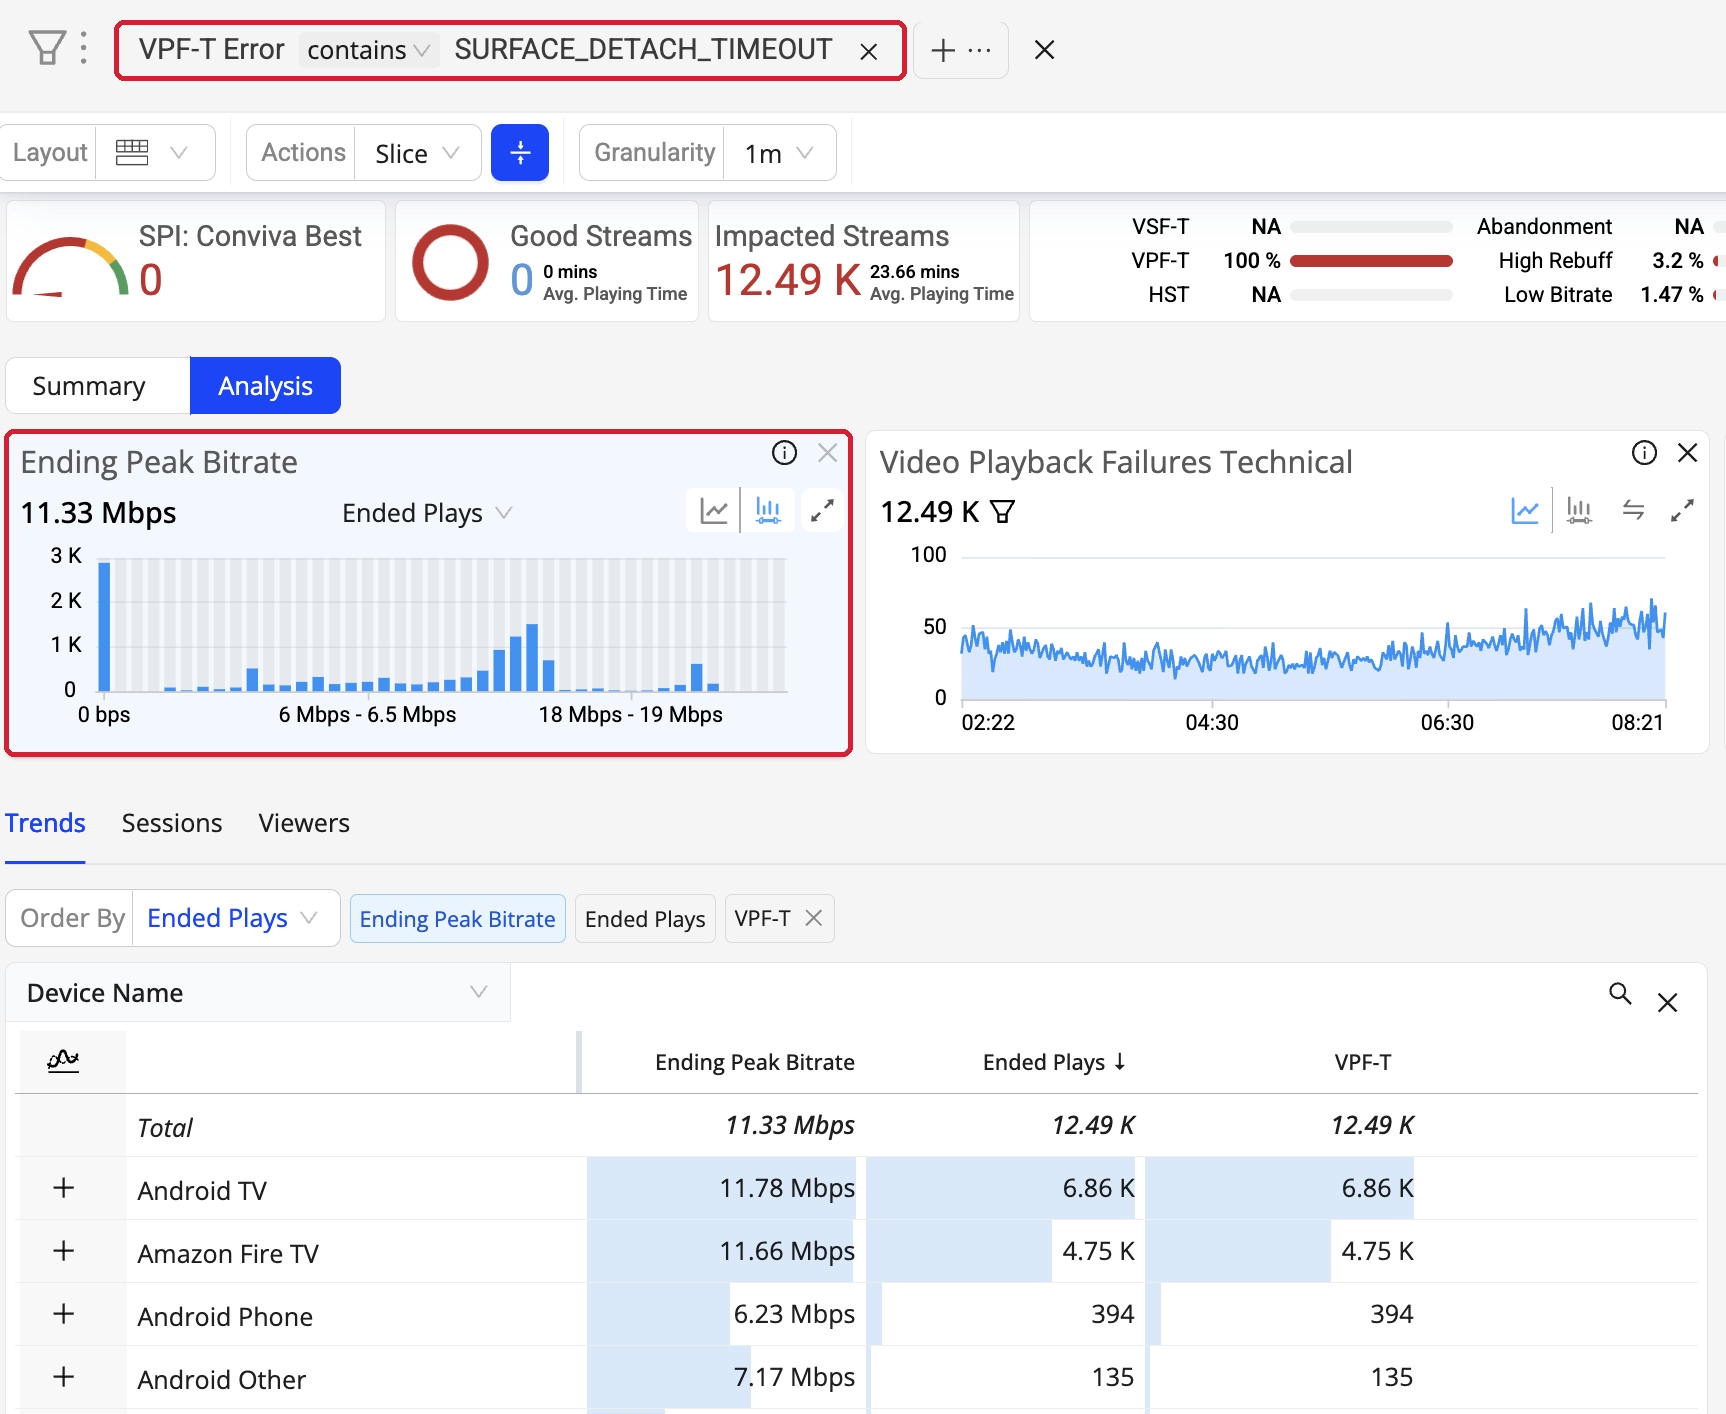The image size is (1726, 1414).
Task: Open the contains operator dropdown
Action: click(368, 50)
